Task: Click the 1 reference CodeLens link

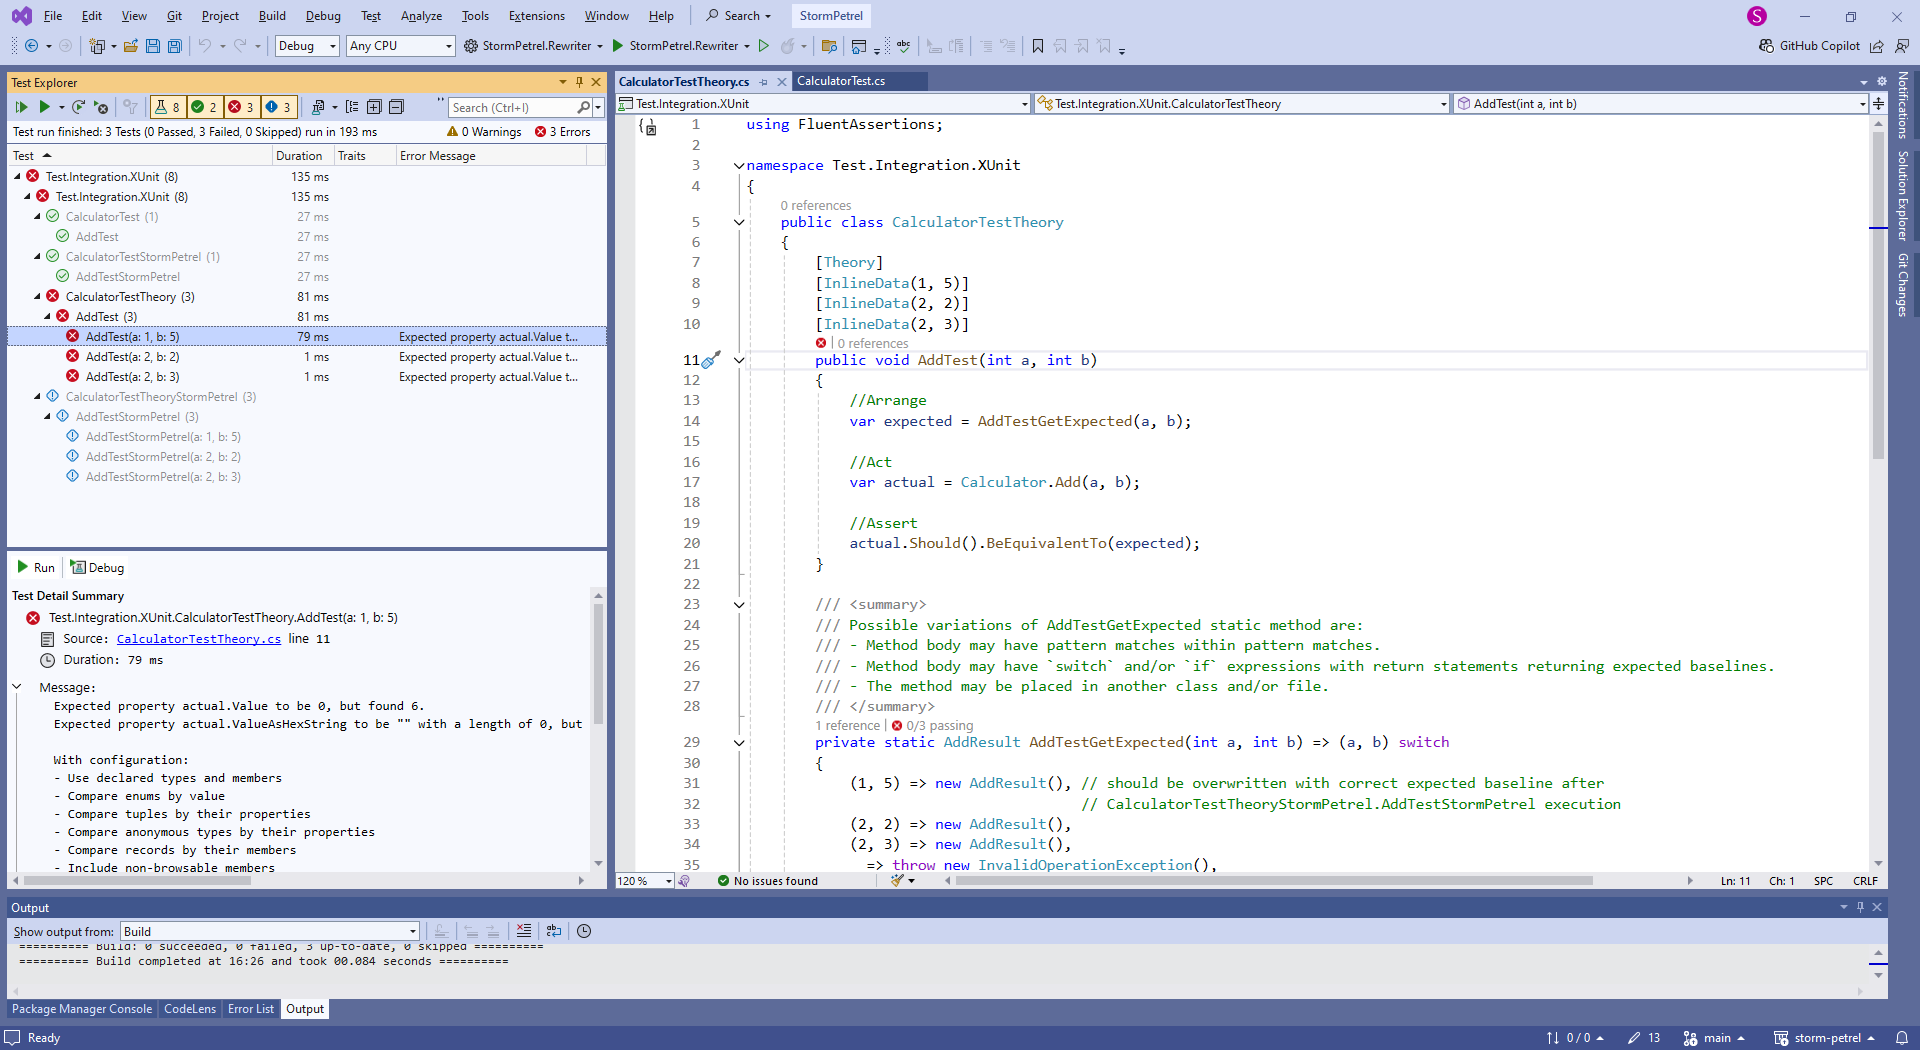Action: pyautogui.click(x=848, y=726)
